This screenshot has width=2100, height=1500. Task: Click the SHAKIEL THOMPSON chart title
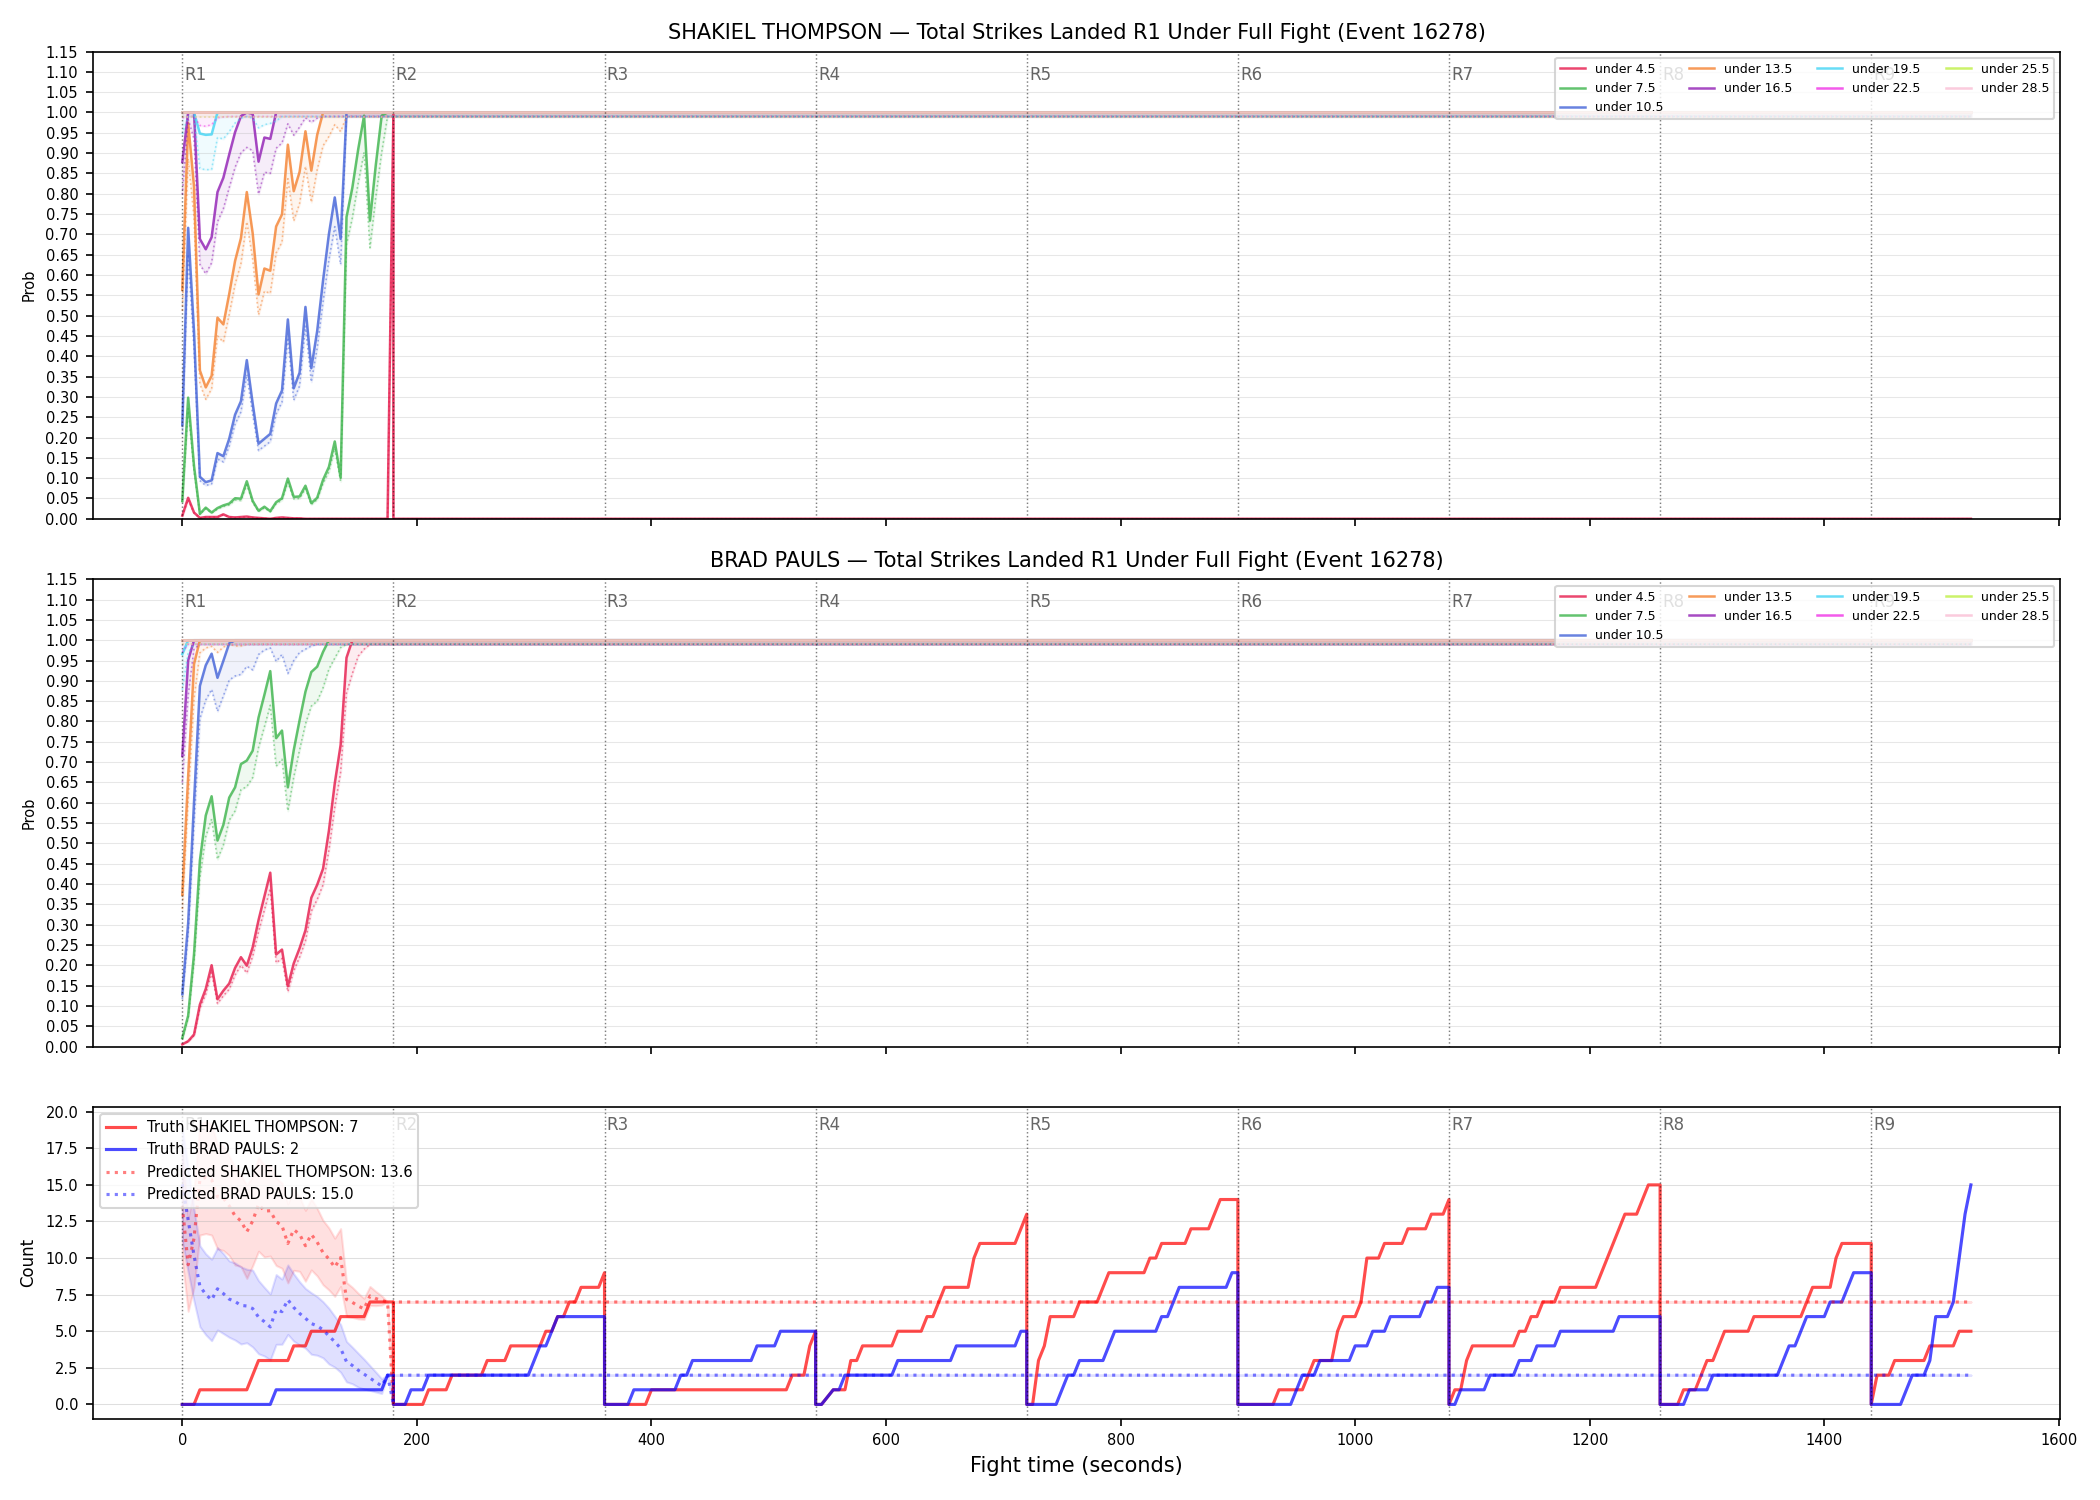pyautogui.click(x=1076, y=32)
